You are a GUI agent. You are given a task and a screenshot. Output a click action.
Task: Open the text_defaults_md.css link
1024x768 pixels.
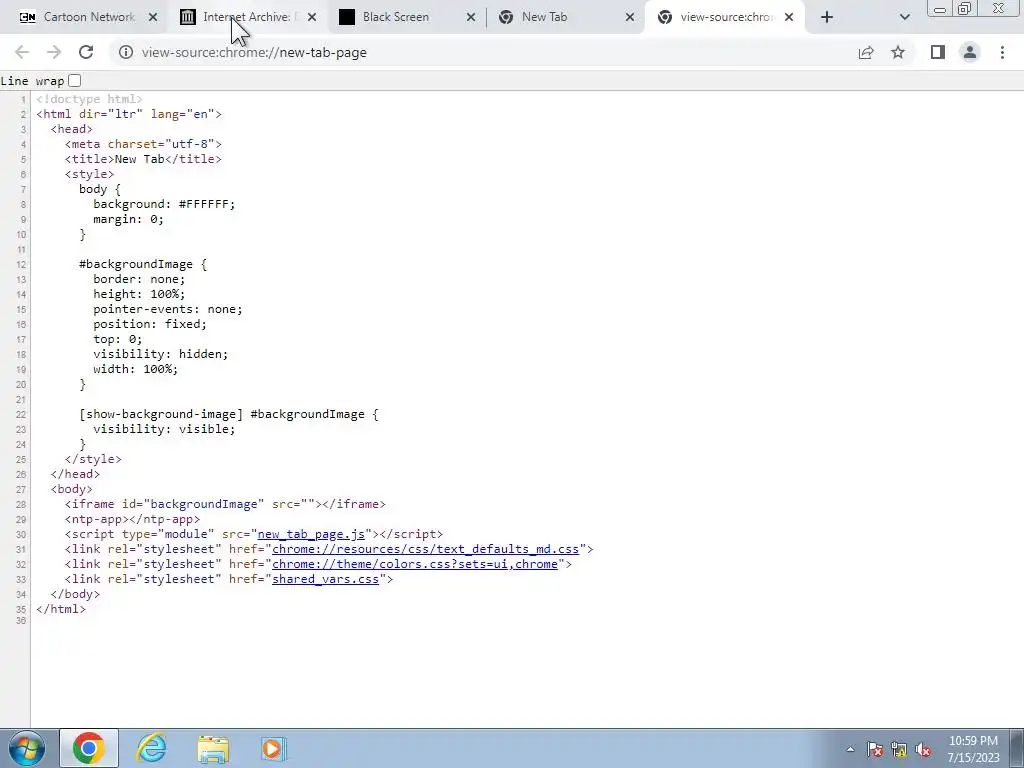pyautogui.click(x=425, y=549)
